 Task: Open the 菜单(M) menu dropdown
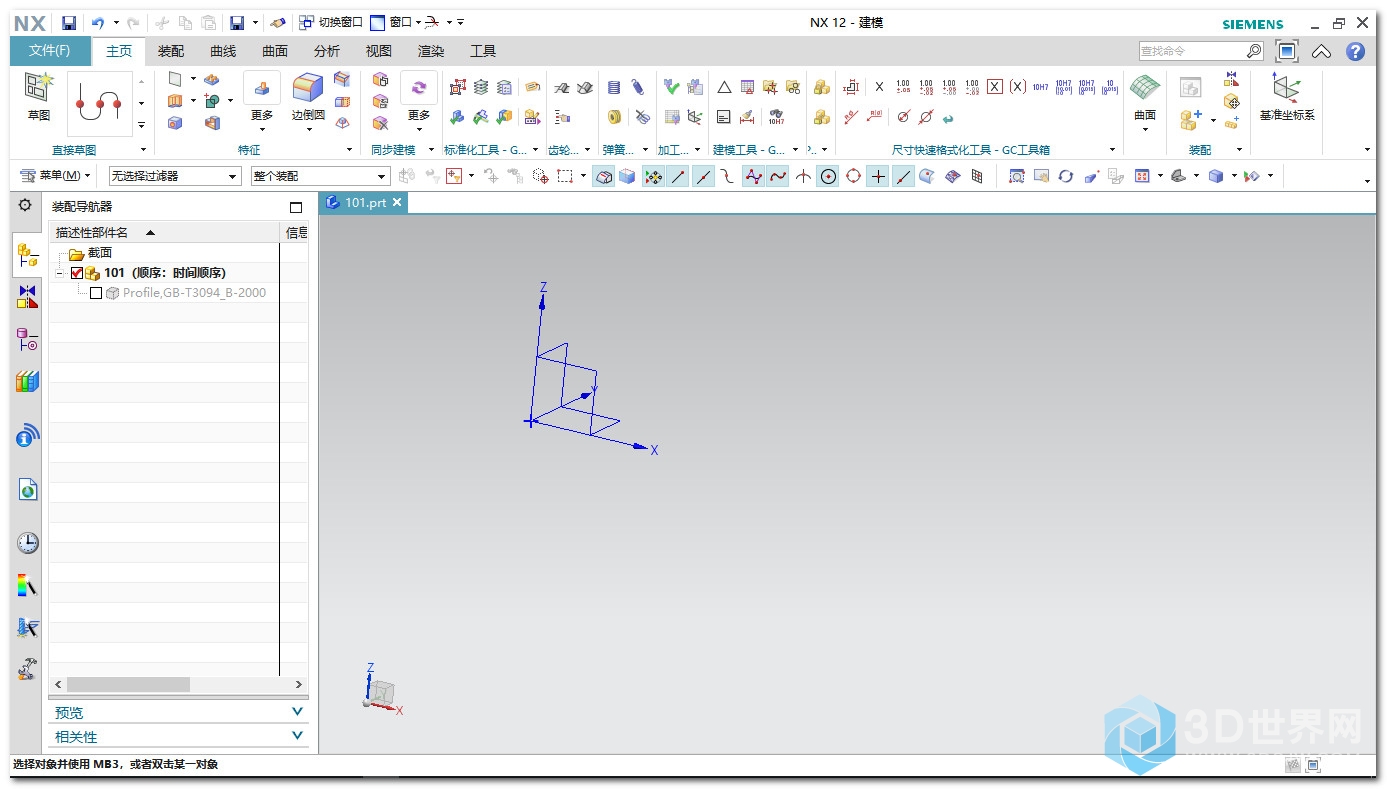point(56,176)
